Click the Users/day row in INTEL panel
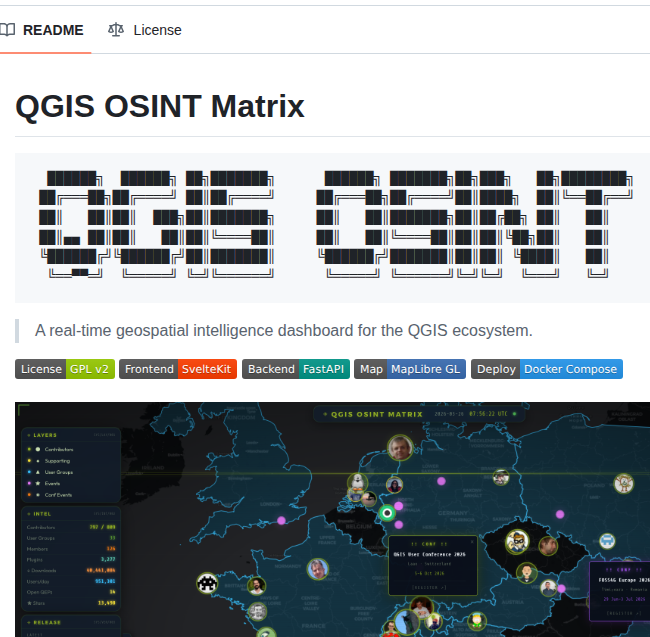 point(71,581)
